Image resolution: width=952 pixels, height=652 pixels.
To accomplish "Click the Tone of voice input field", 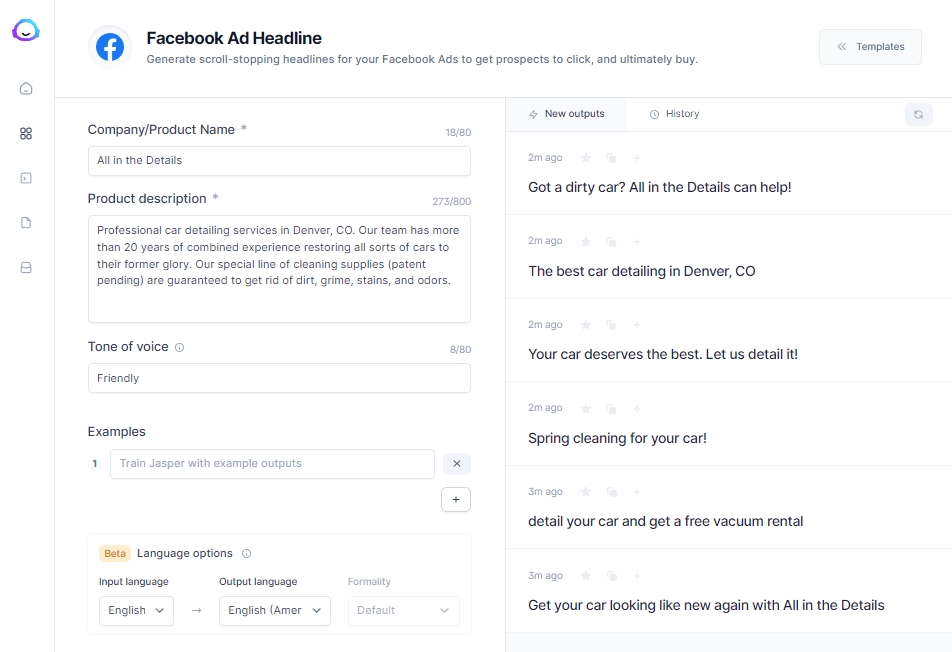I will pos(279,378).
